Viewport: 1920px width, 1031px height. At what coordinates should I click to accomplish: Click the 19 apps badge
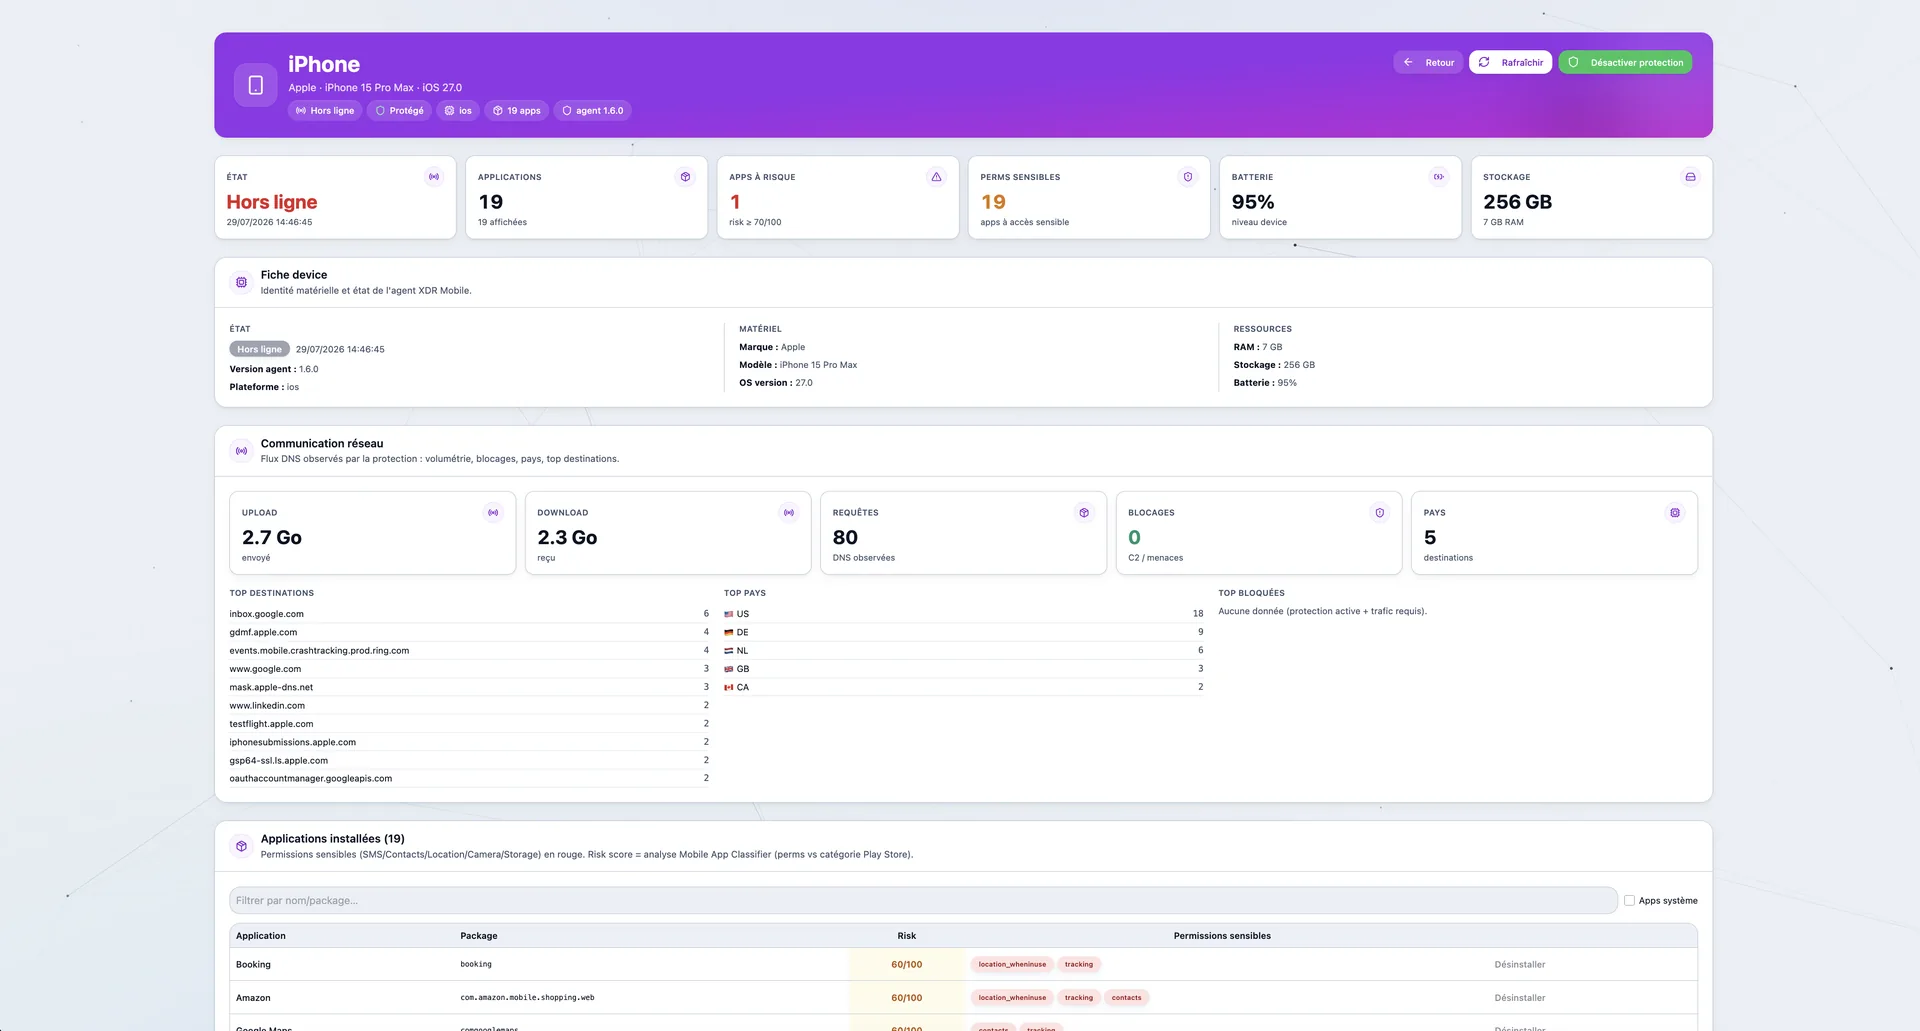[x=517, y=111]
